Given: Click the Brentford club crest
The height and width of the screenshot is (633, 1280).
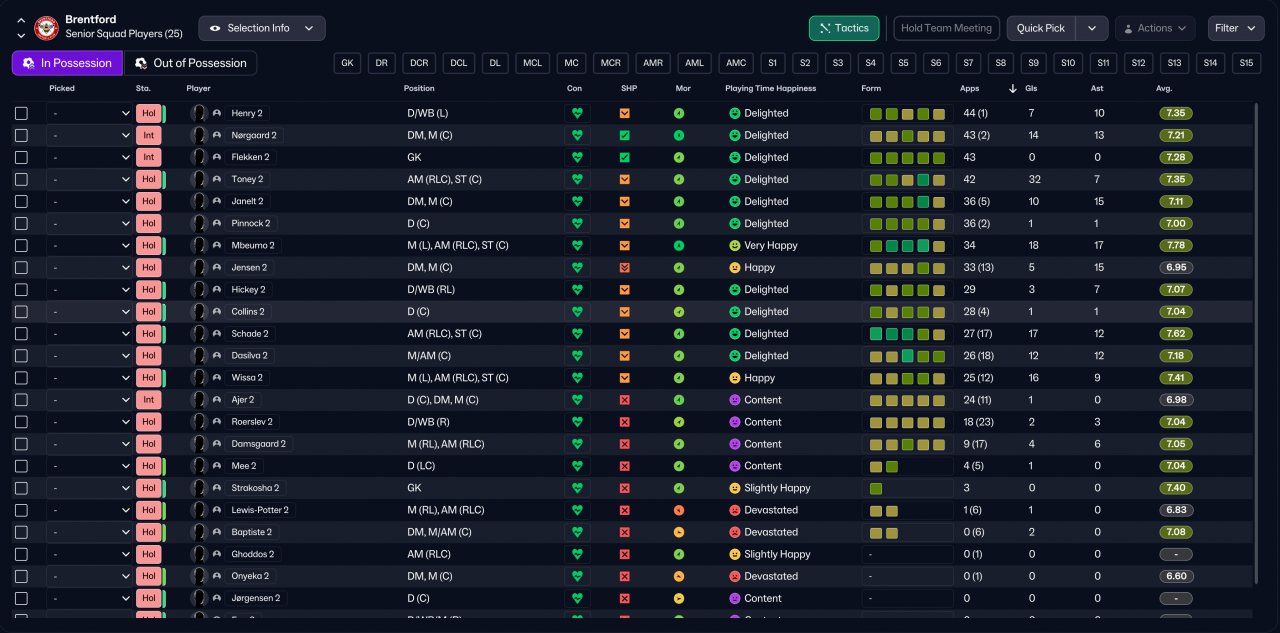Looking at the screenshot, I should [47, 28].
